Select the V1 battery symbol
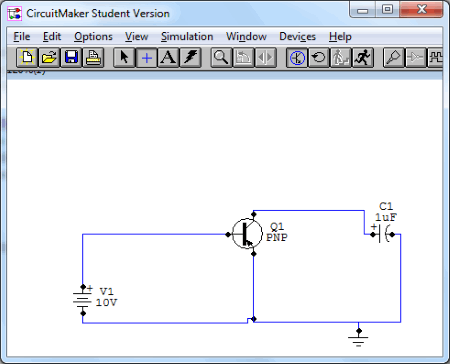The height and width of the screenshot is (364, 450). (x=83, y=300)
